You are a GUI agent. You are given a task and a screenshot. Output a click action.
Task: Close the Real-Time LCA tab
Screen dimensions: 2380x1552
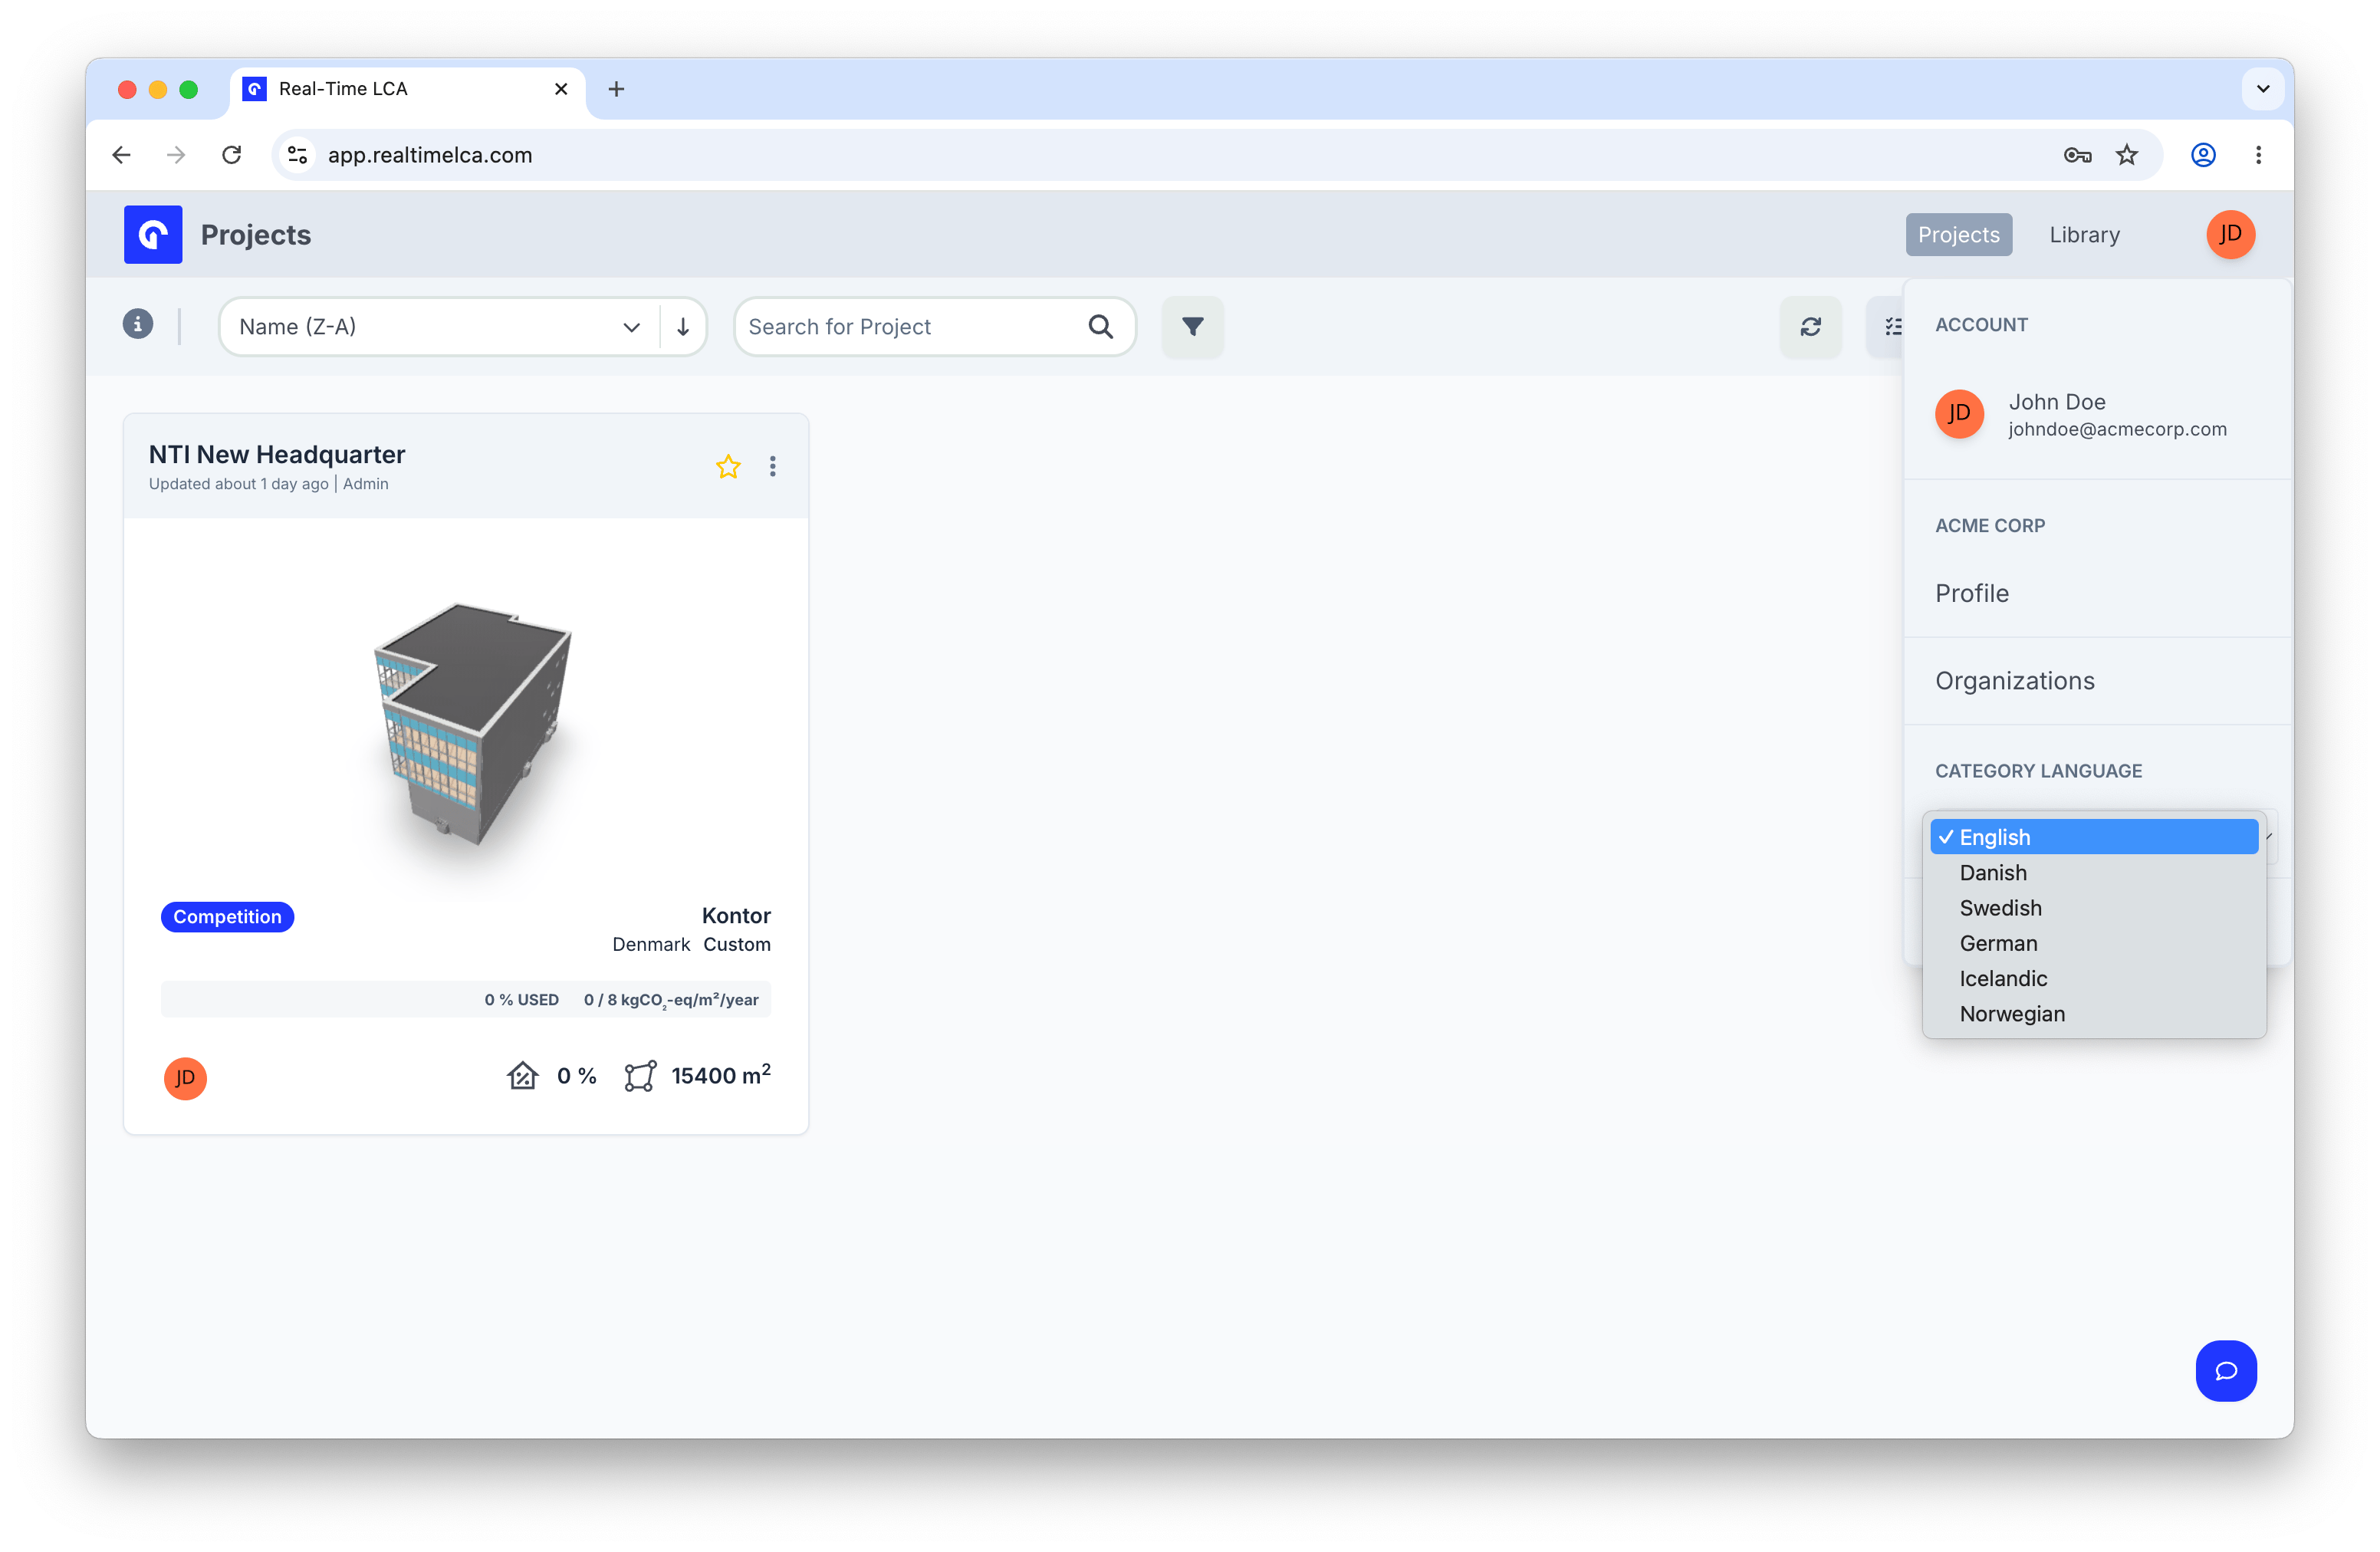[x=561, y=89]
